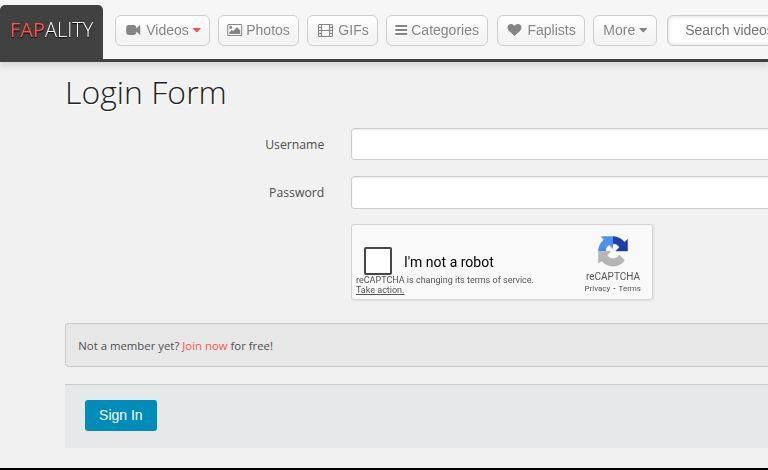Click the Fapality site logo
This screenshot has height=470, width=768.
click(x=51, y=30)
